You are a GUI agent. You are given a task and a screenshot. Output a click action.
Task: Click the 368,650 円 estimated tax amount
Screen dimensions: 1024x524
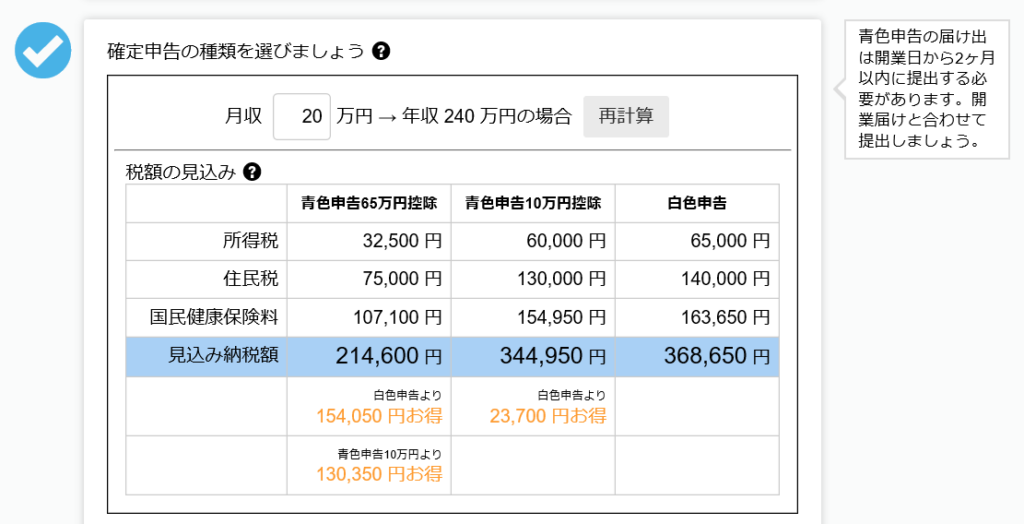point(716,356)
